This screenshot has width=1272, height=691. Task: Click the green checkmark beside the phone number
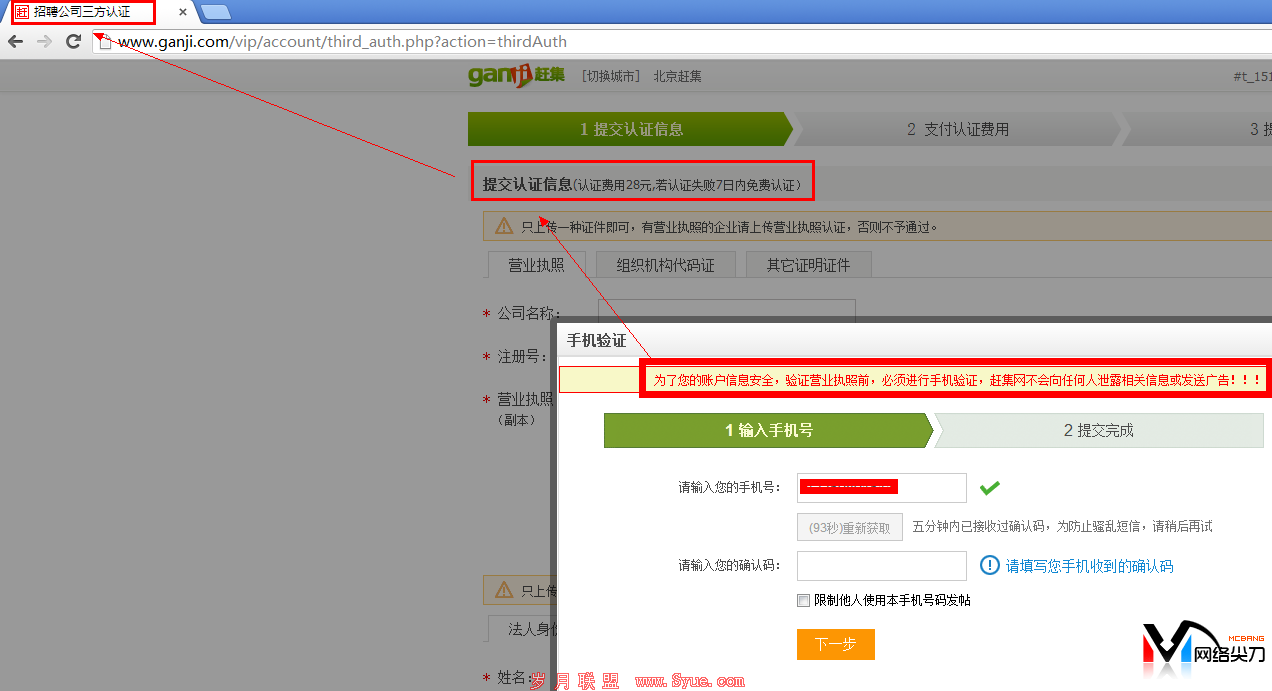click(x=990, y=488)
